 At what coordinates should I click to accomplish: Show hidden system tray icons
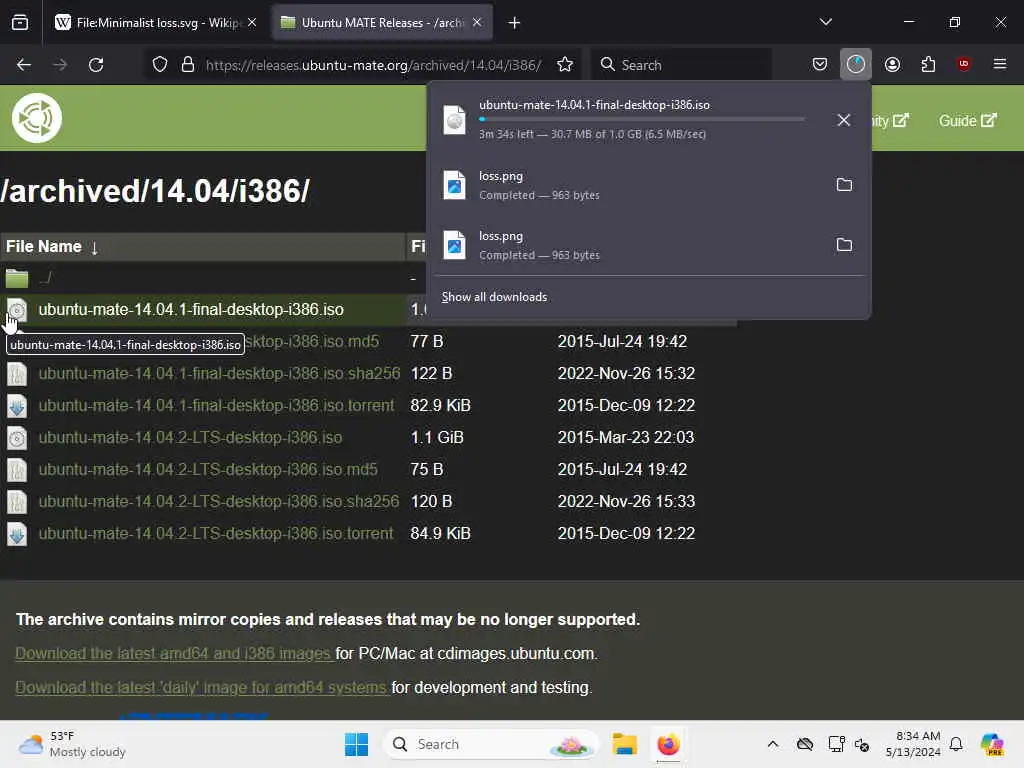[773, 744]
